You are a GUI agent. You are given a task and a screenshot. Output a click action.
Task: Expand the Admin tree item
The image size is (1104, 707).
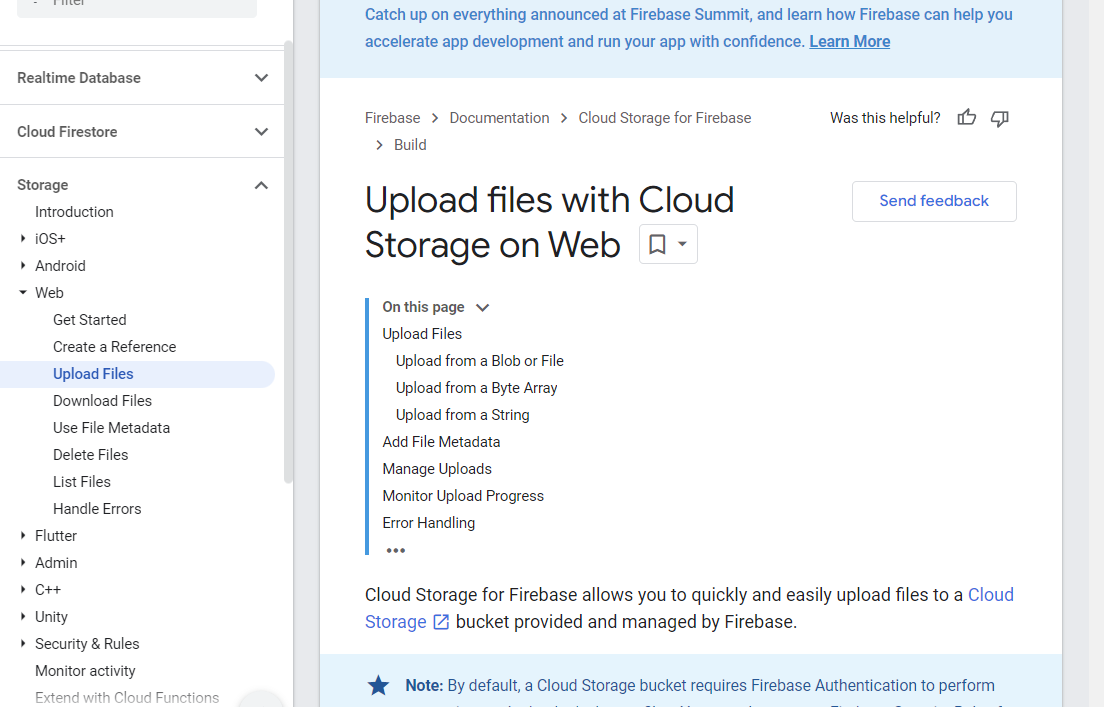[x=23, y=562]
